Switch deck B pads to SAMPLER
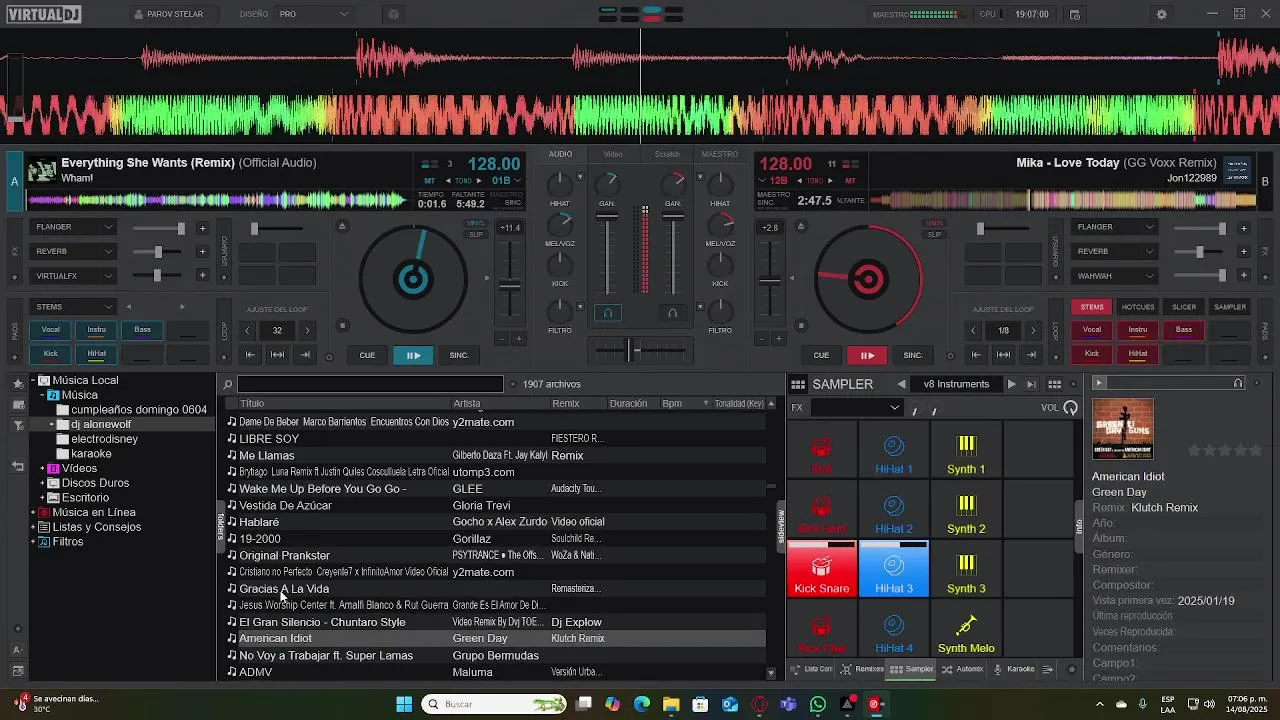 pyautogui.click(x=1230, y=307)
